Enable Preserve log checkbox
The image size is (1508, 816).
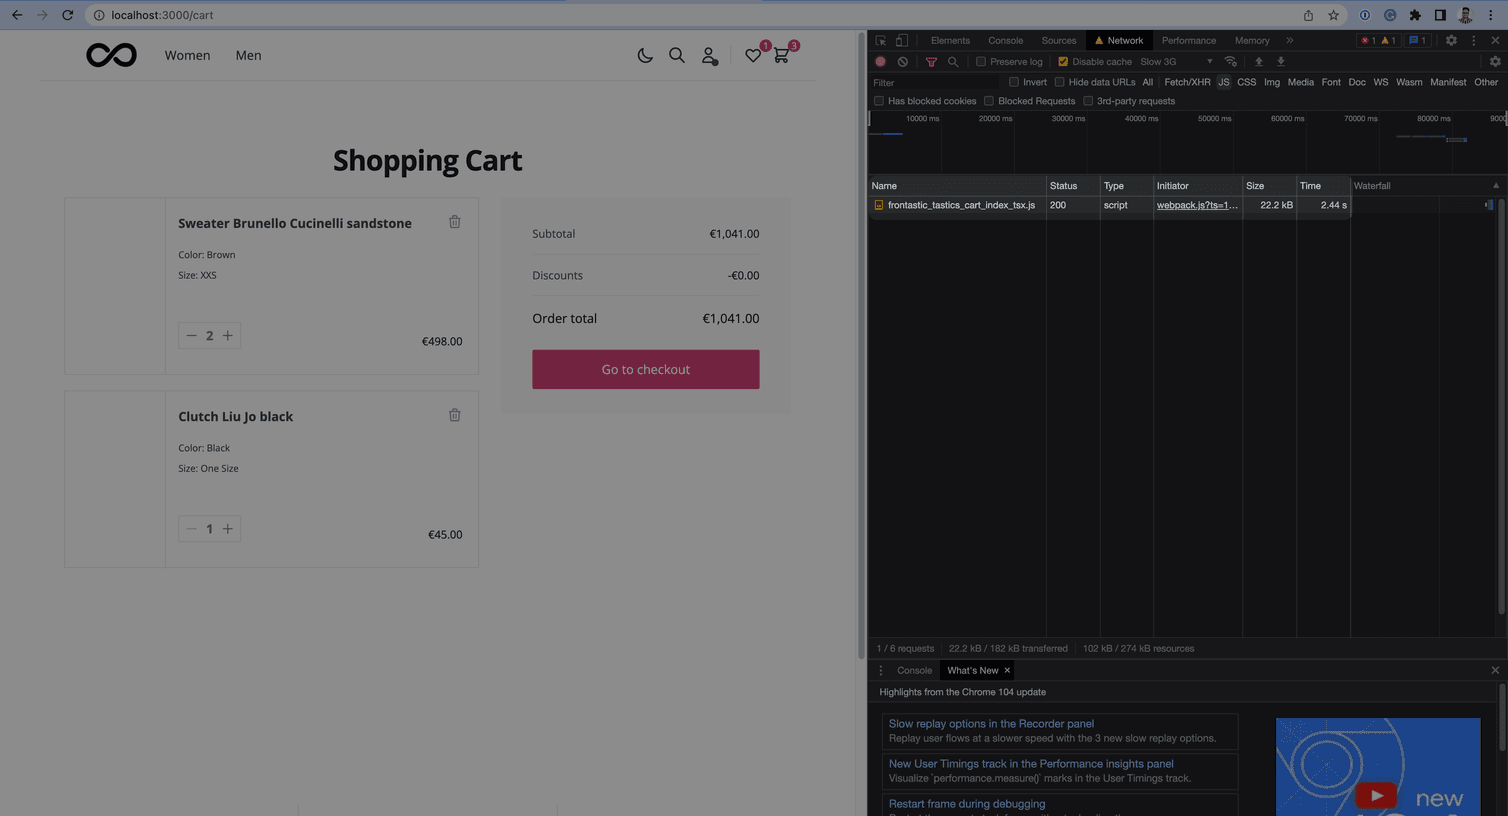tap(980, 61)
